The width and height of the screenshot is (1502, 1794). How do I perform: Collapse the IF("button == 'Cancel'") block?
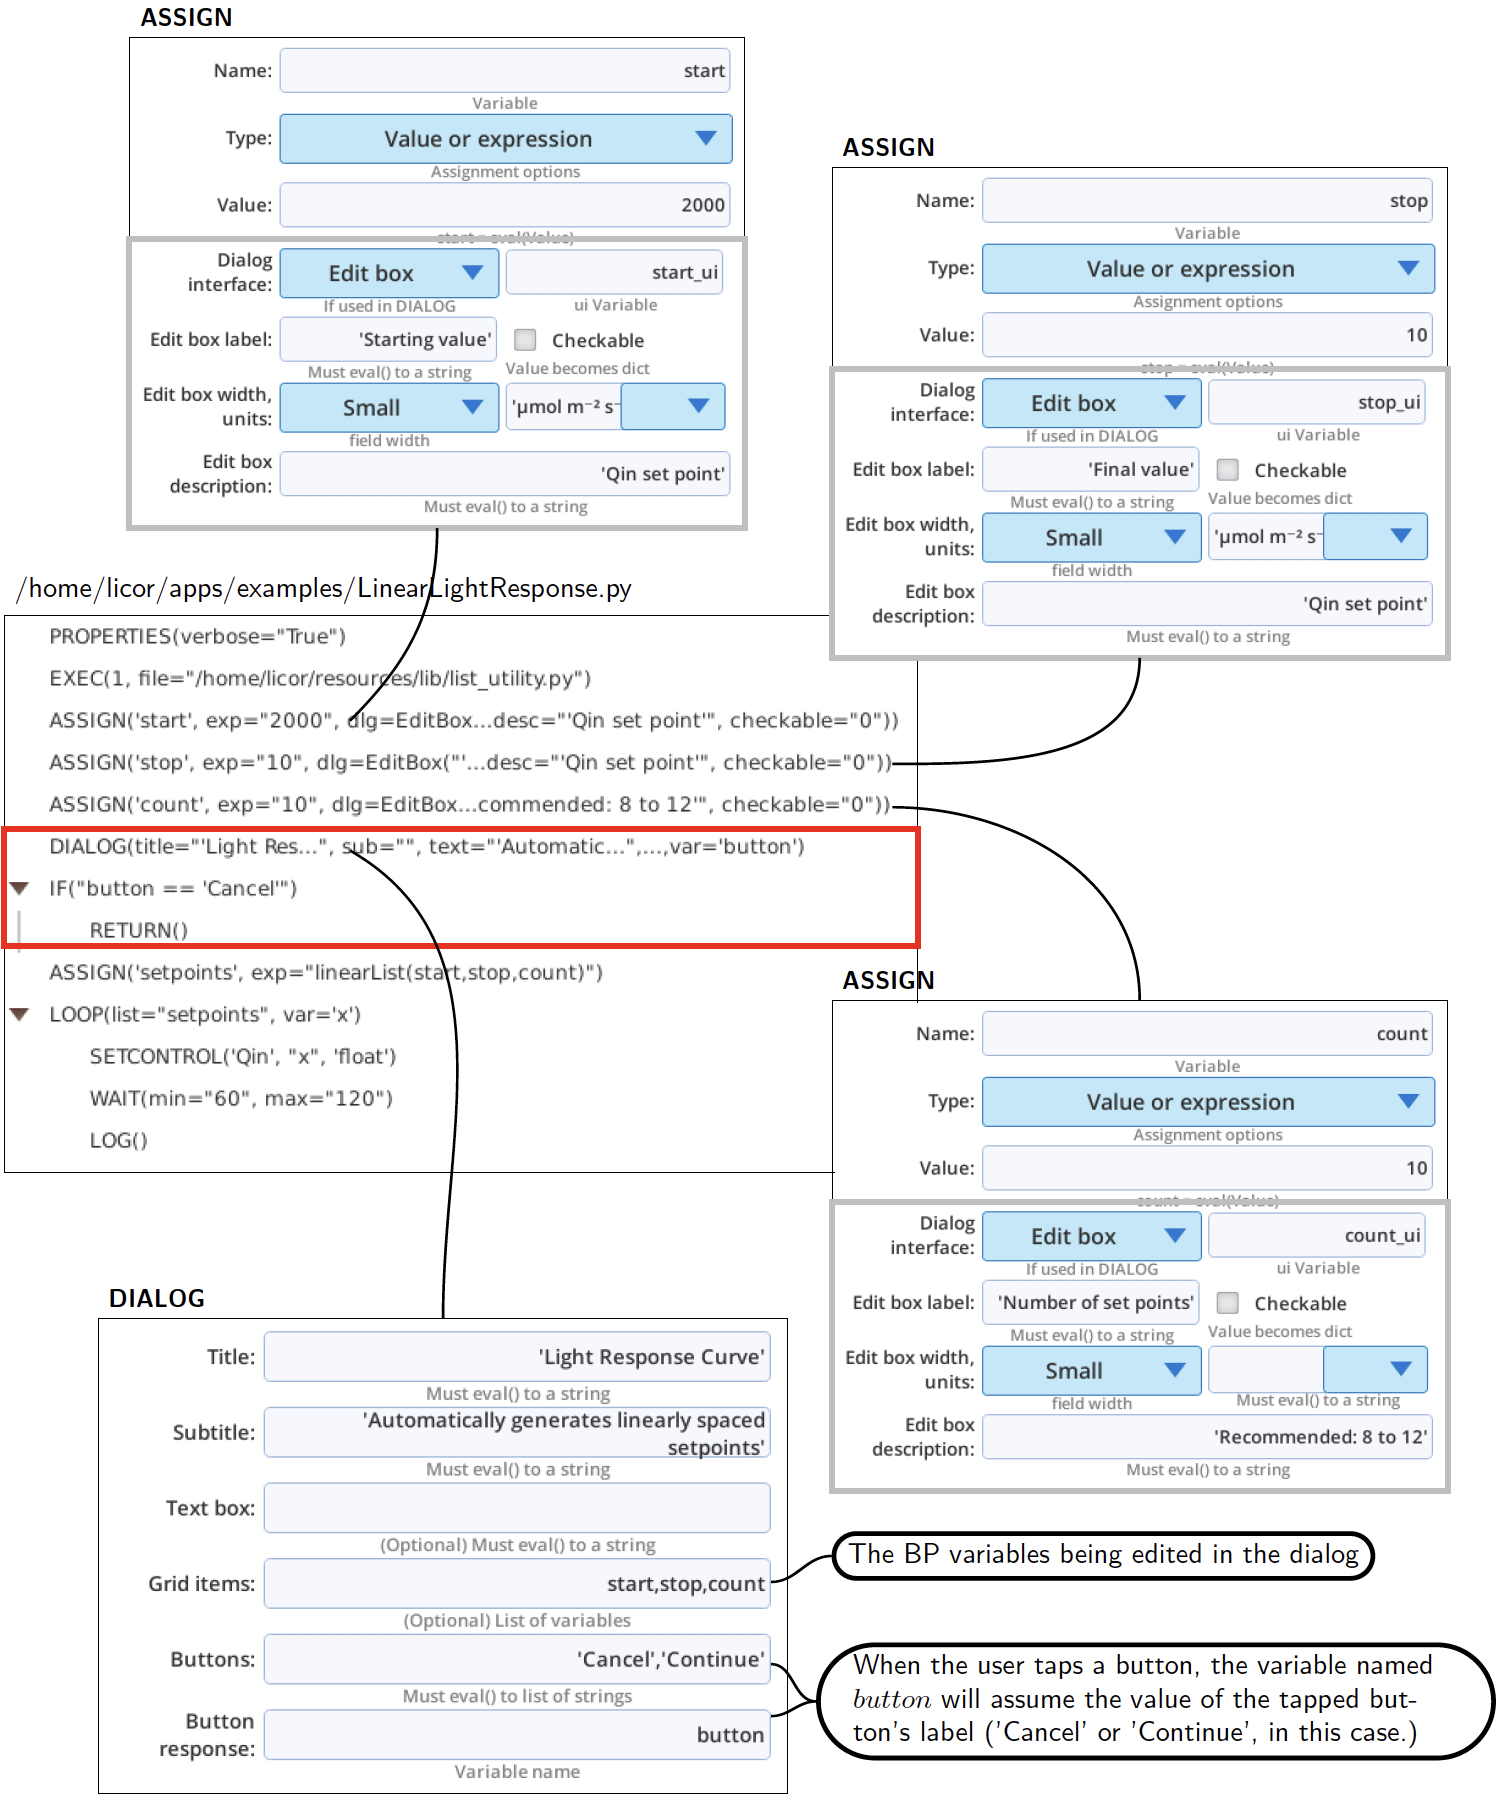pos(19,888)
